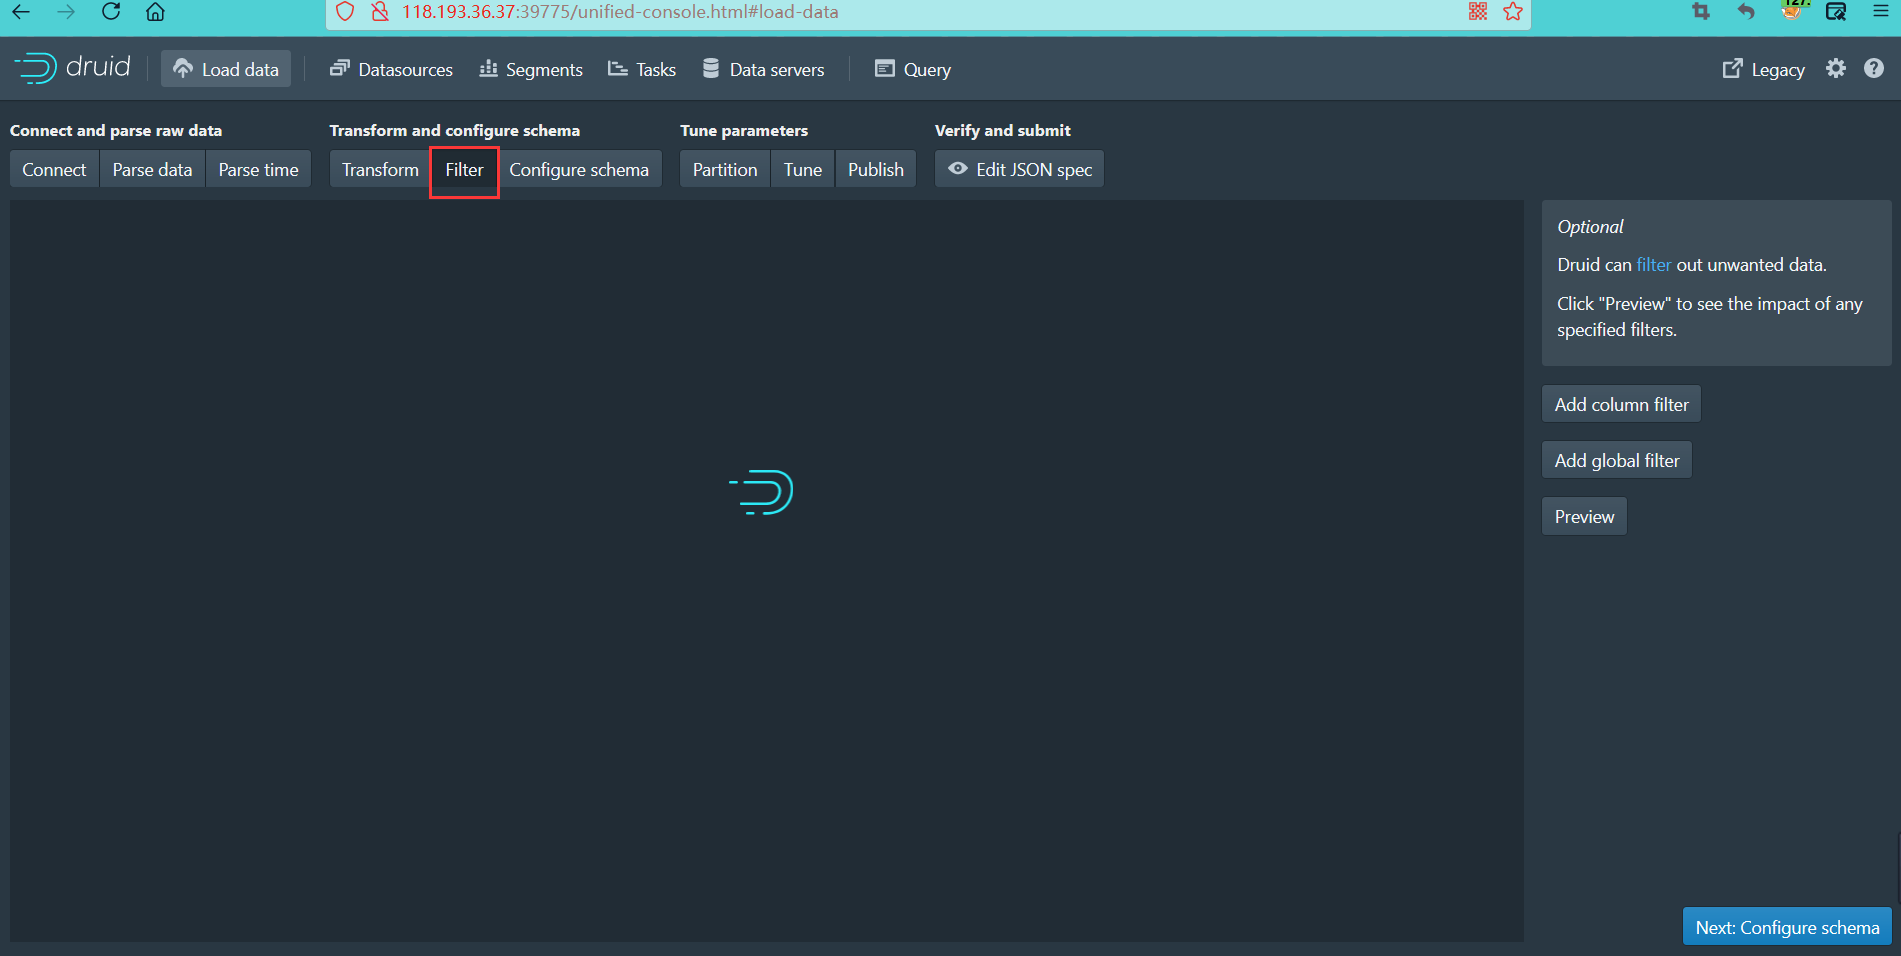Follow the filter documentation link

coord(1653,265)
